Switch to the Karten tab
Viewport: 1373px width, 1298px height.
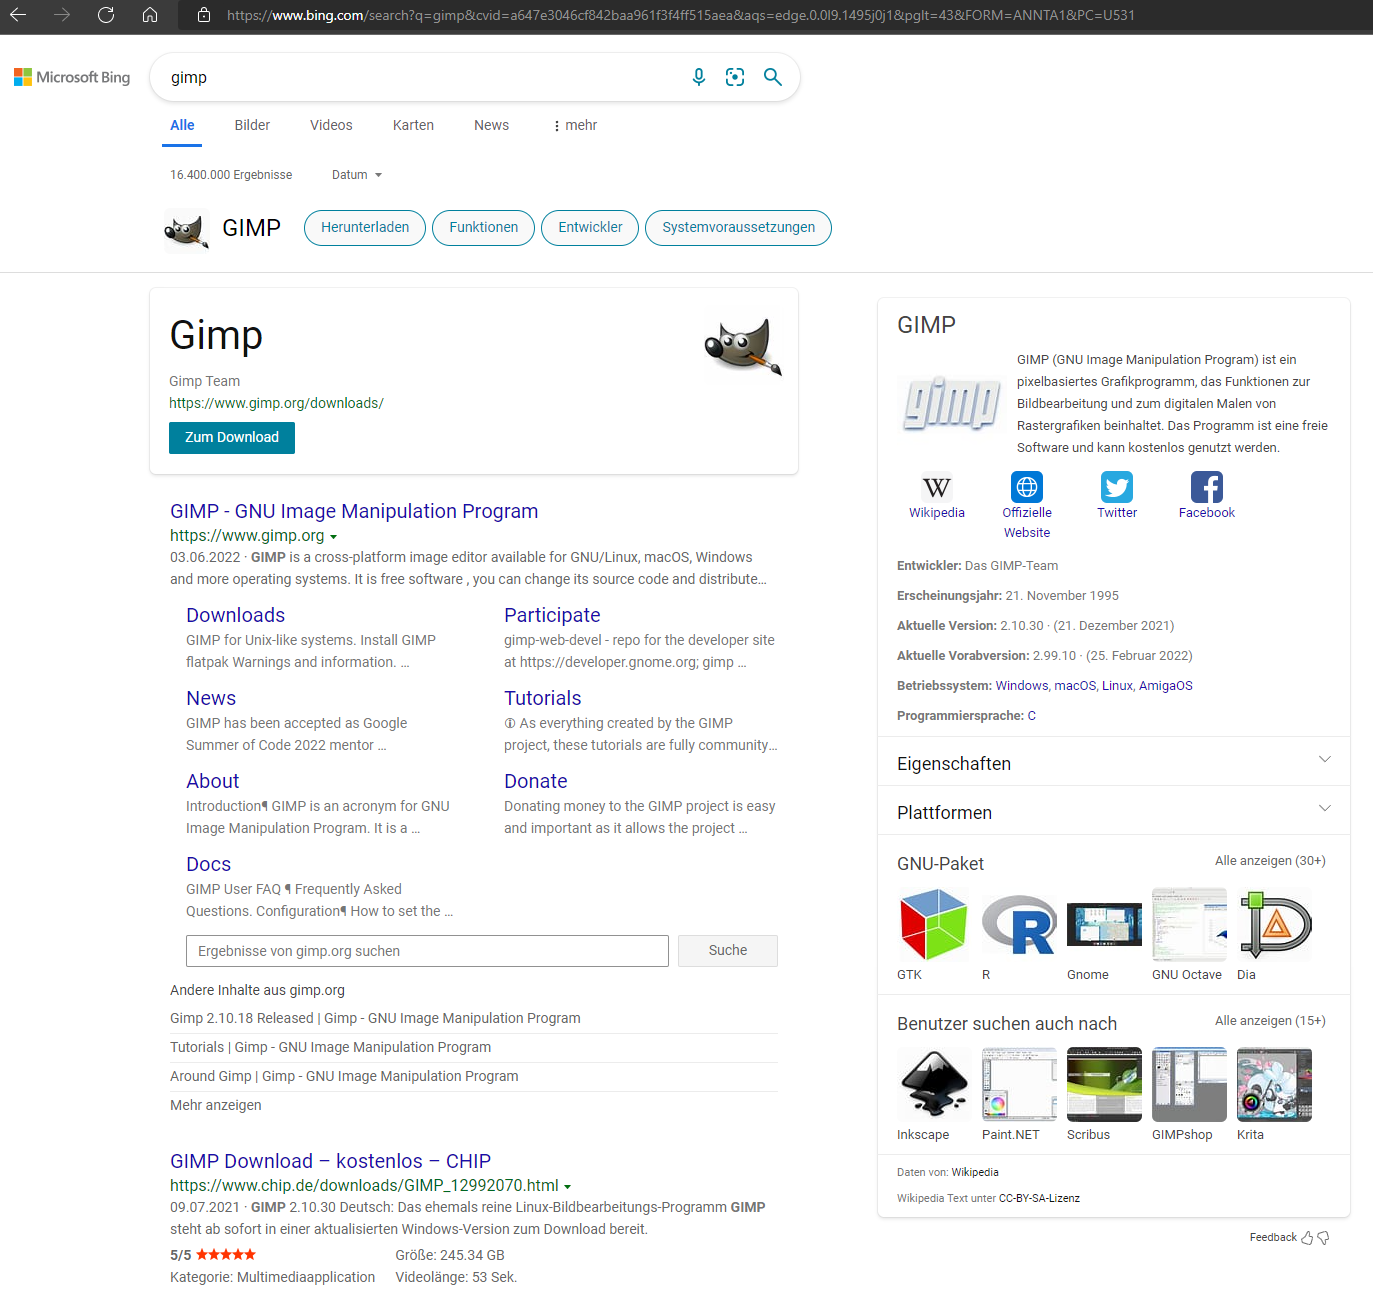click(x=413, y=125)
